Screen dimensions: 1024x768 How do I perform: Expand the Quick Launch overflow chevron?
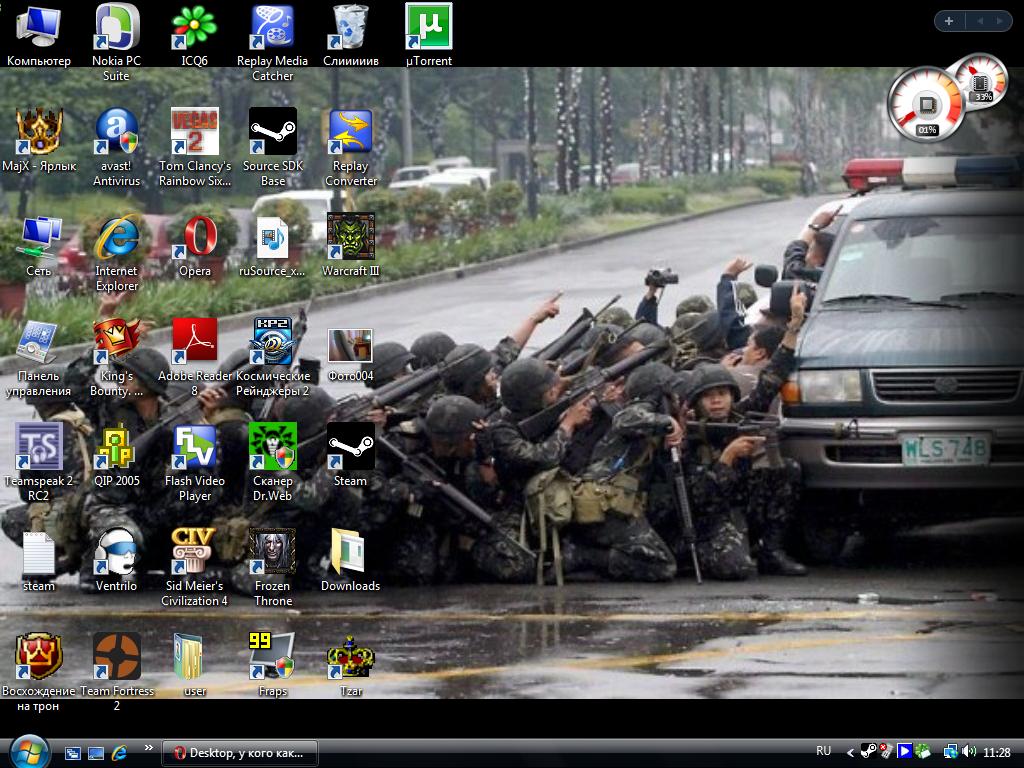[x=149, y=748]
